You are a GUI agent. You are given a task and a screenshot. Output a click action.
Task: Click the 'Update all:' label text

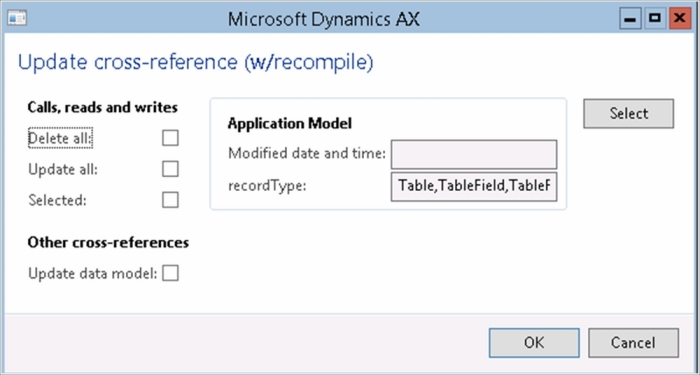pyautogui.click(x=63, y=170)
